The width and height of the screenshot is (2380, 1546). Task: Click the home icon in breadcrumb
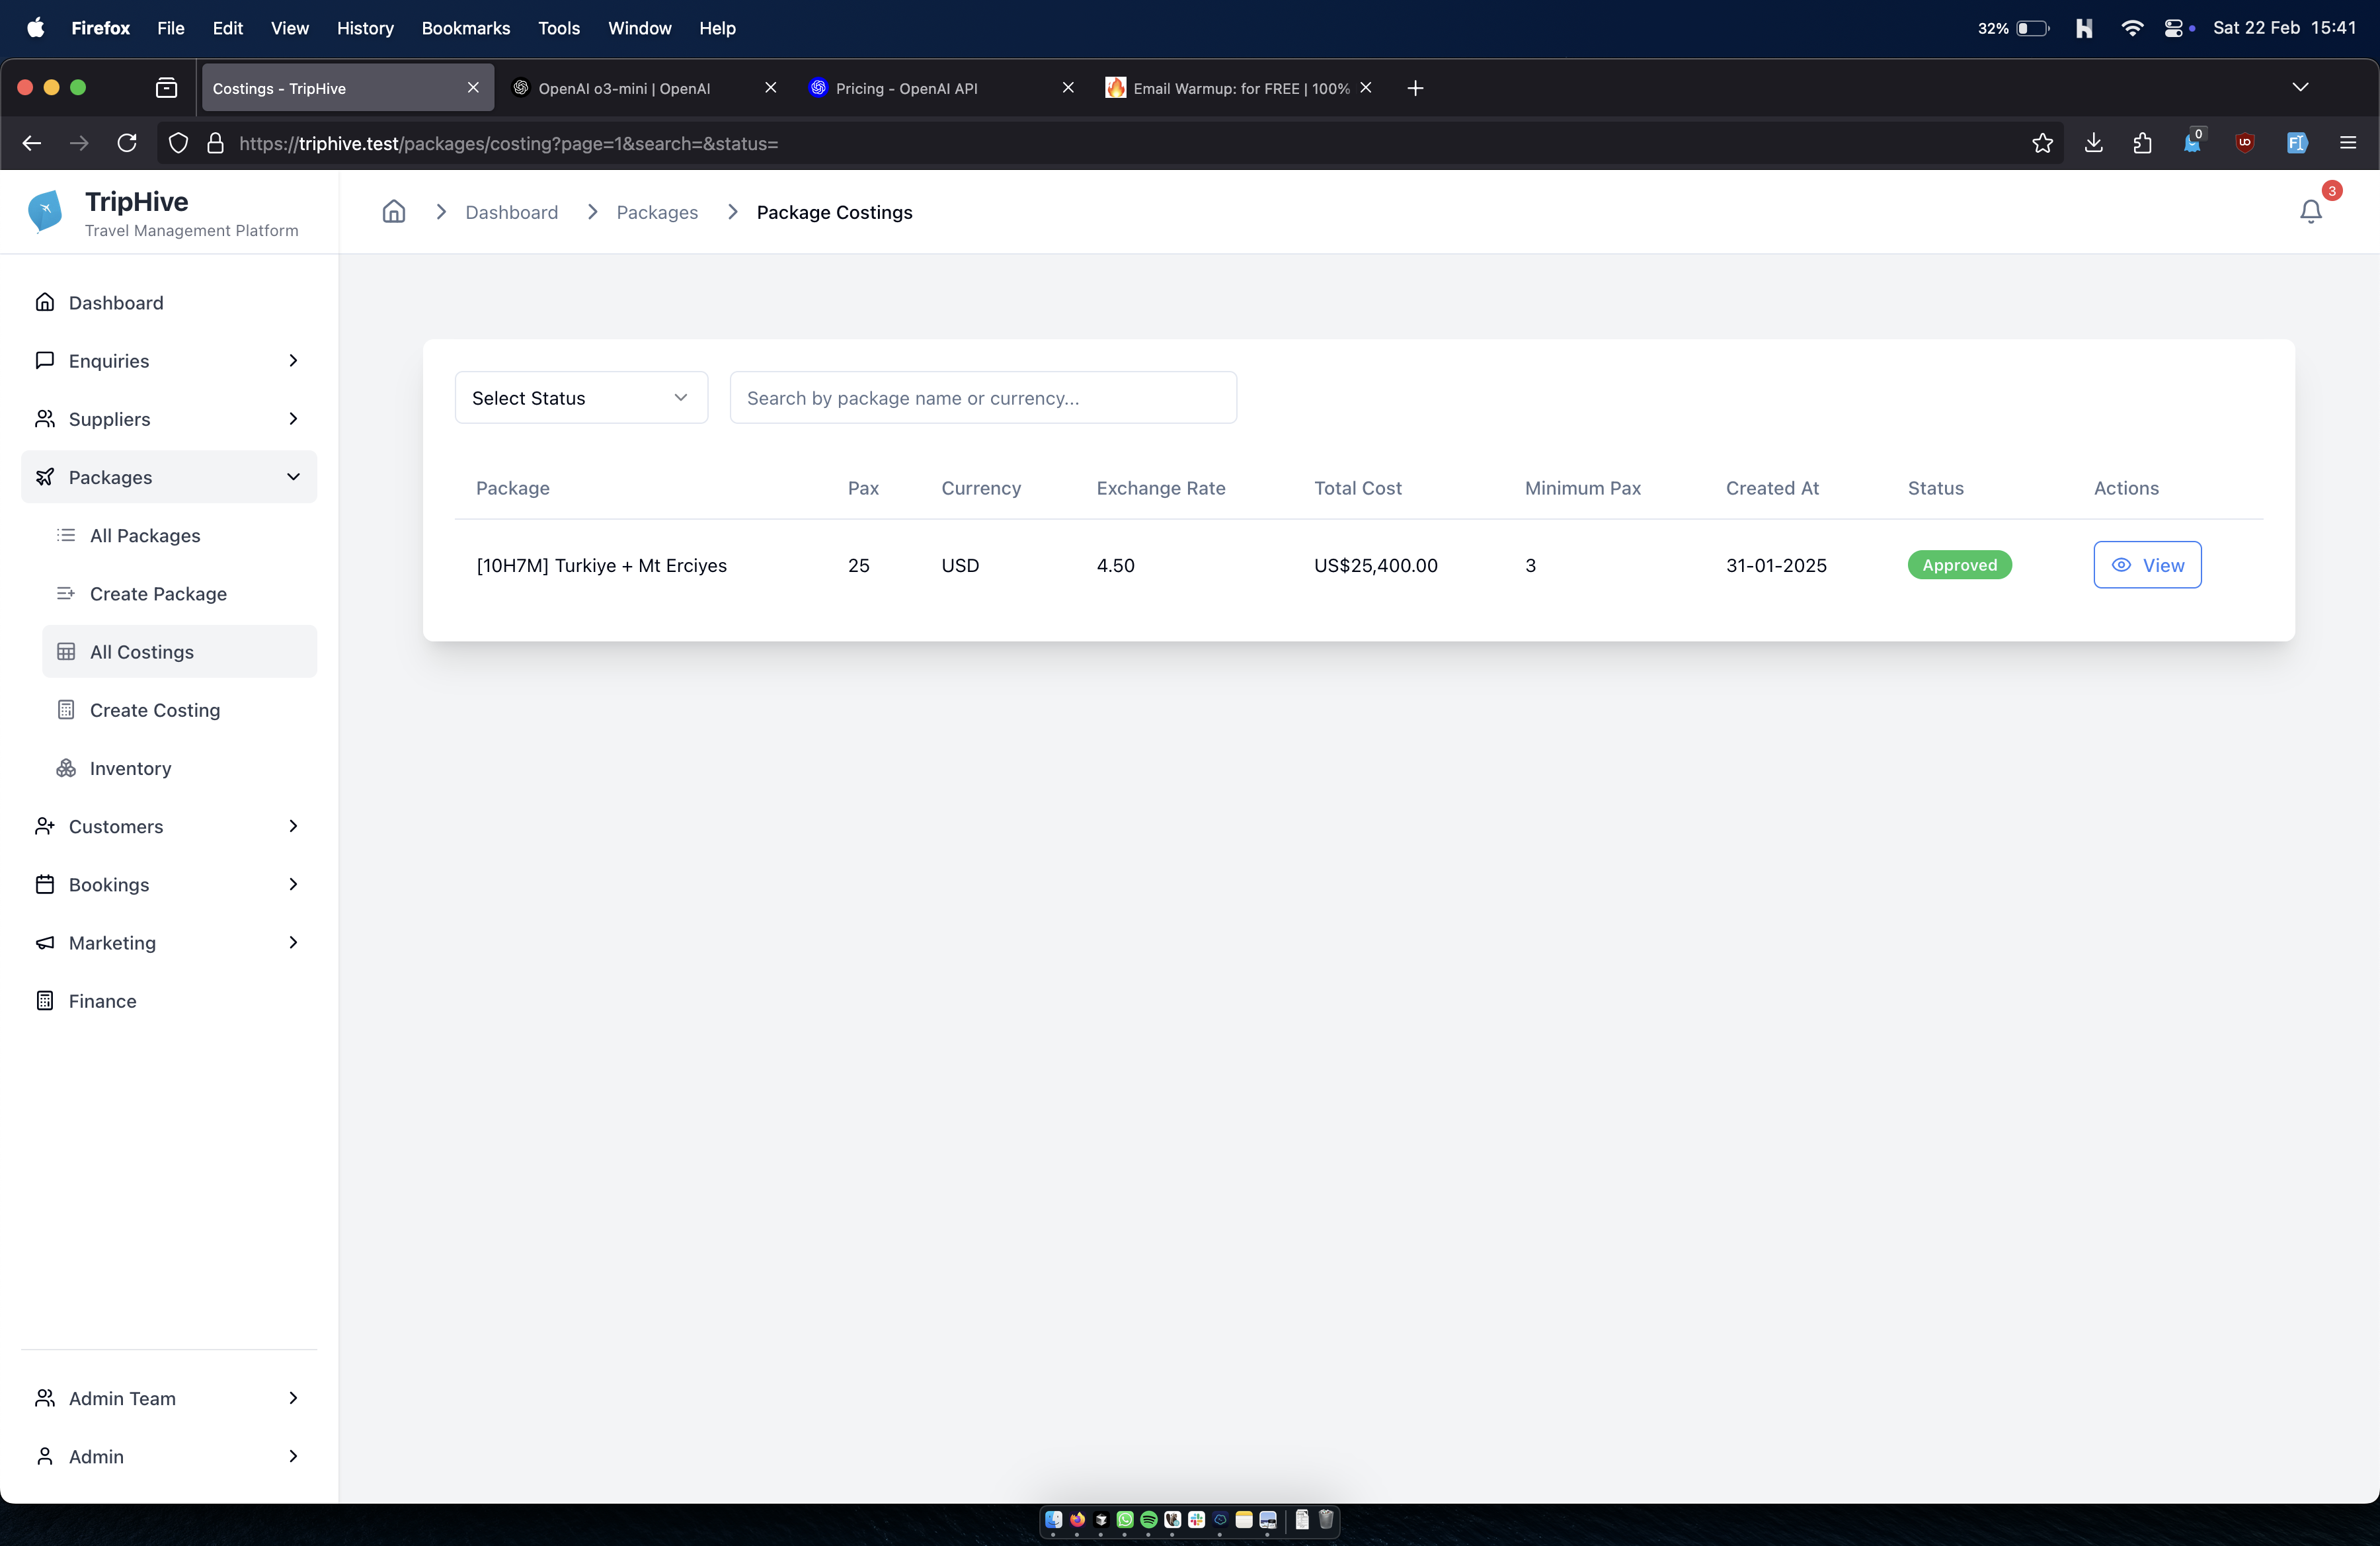click(394, 211)
